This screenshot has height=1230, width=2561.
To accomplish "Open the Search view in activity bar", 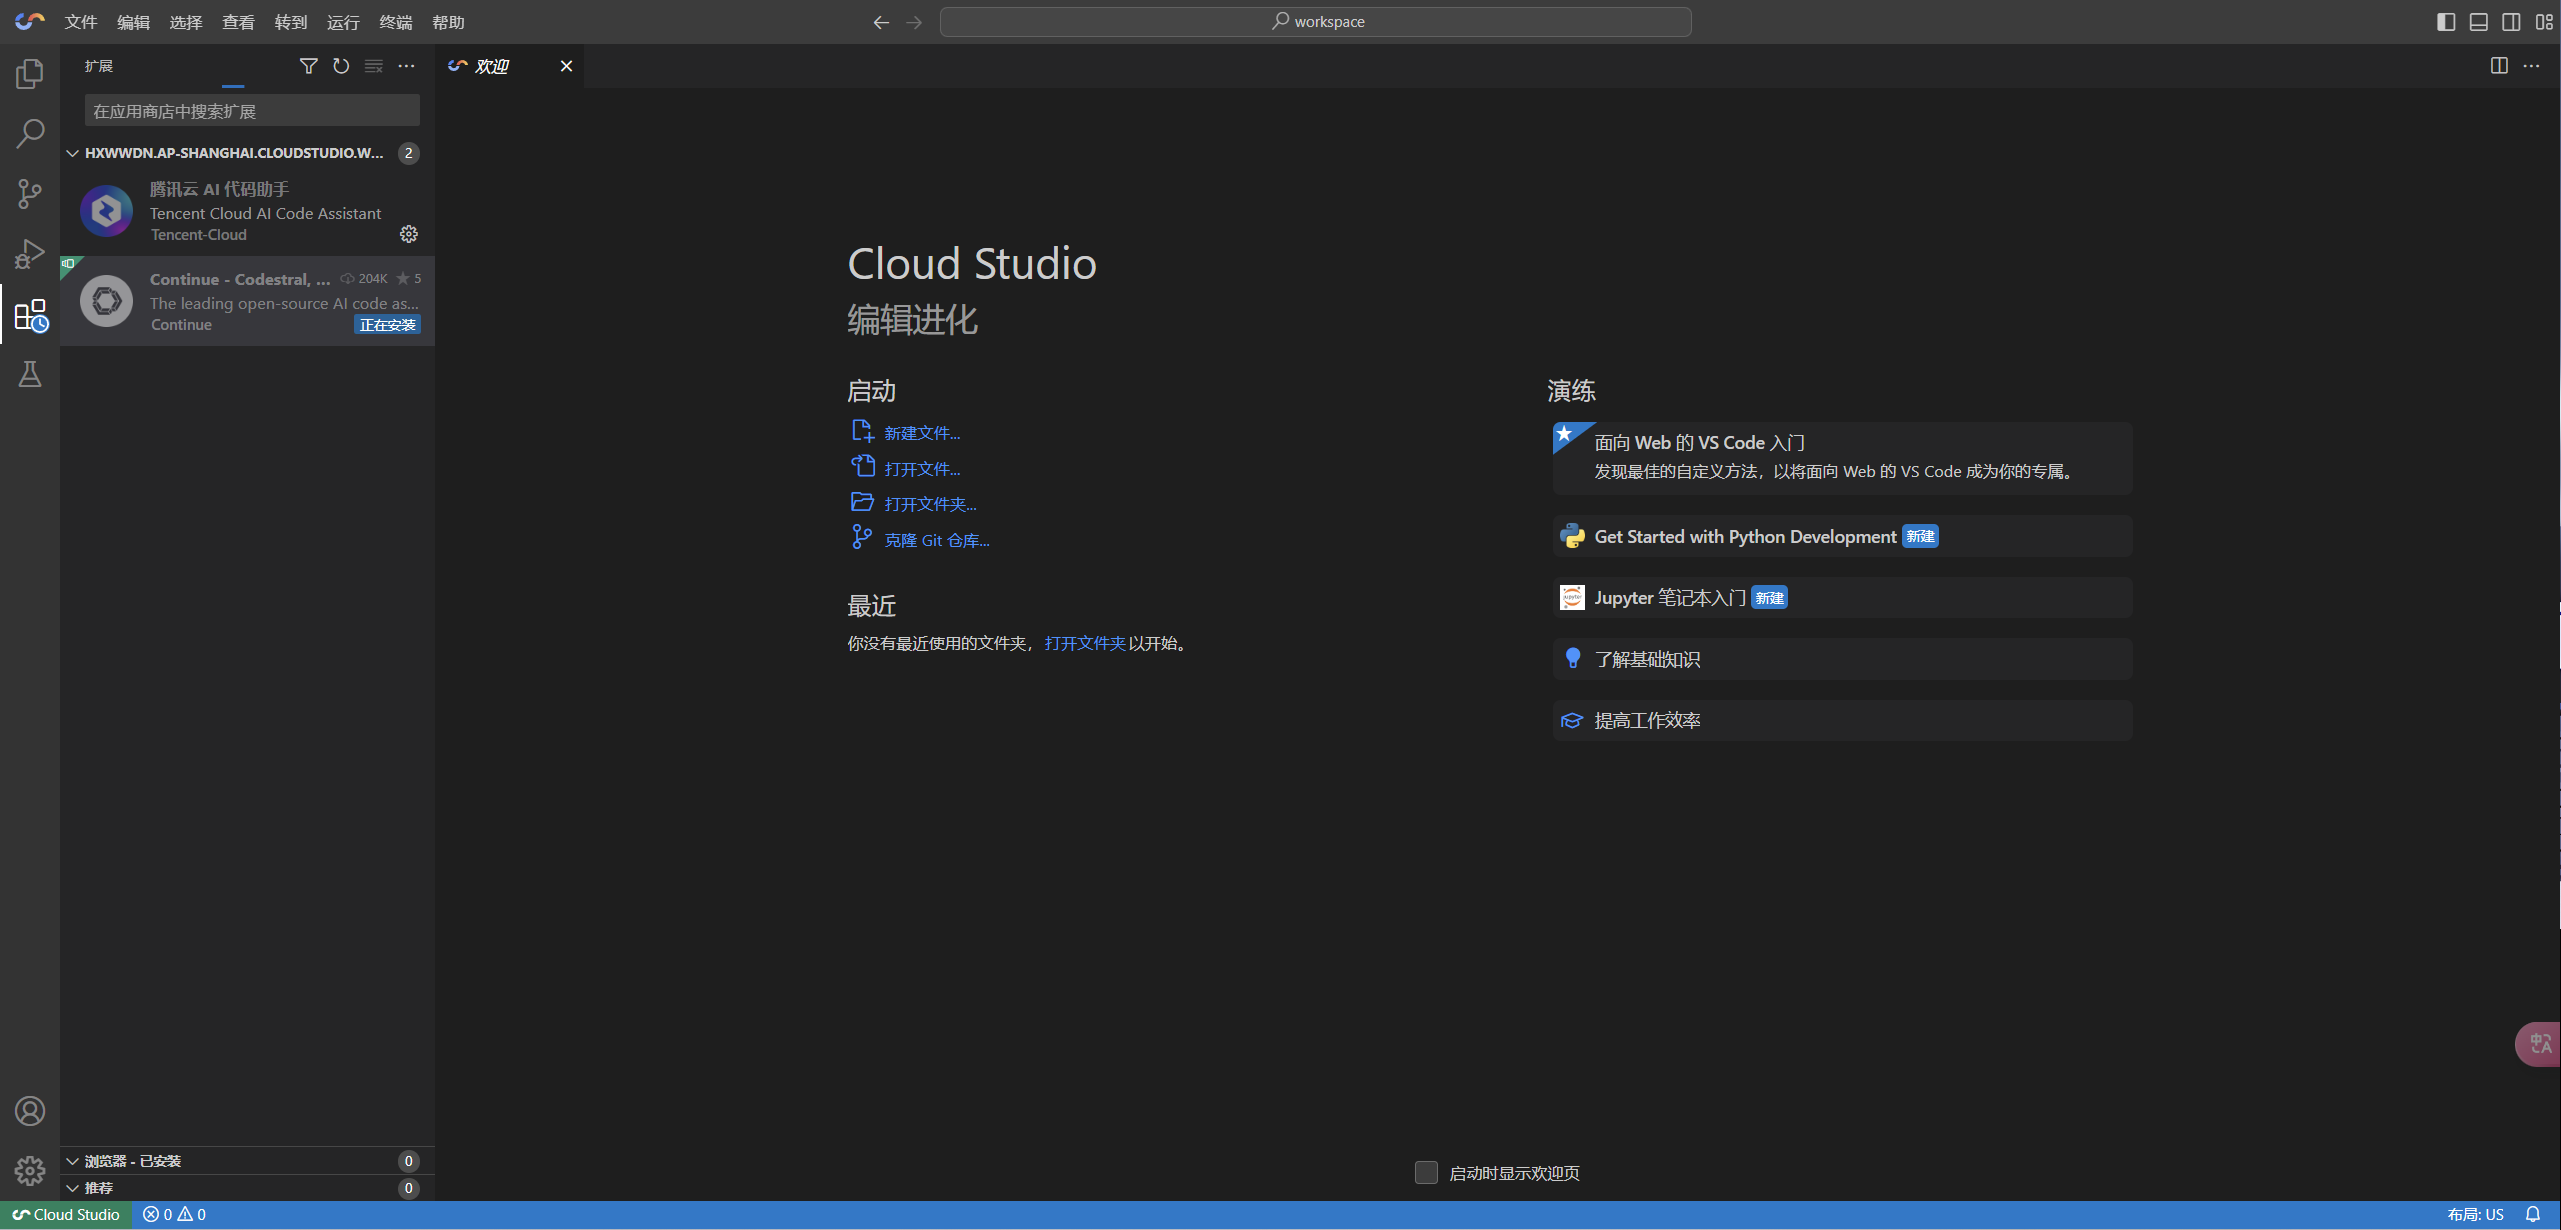I will click(x=30, y=133).
